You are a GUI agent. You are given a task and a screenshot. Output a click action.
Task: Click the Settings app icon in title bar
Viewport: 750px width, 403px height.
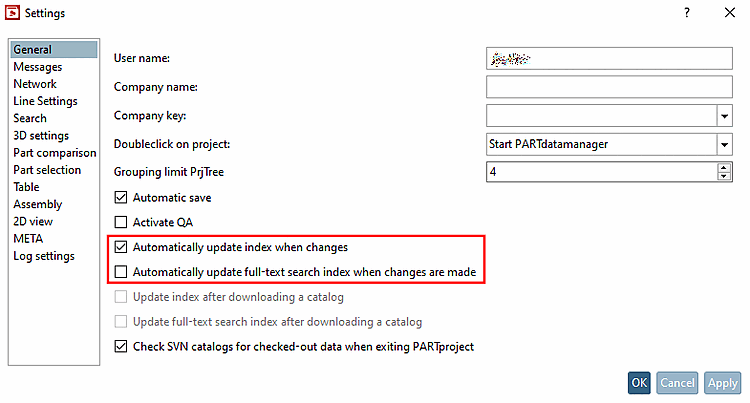point(13,13)
